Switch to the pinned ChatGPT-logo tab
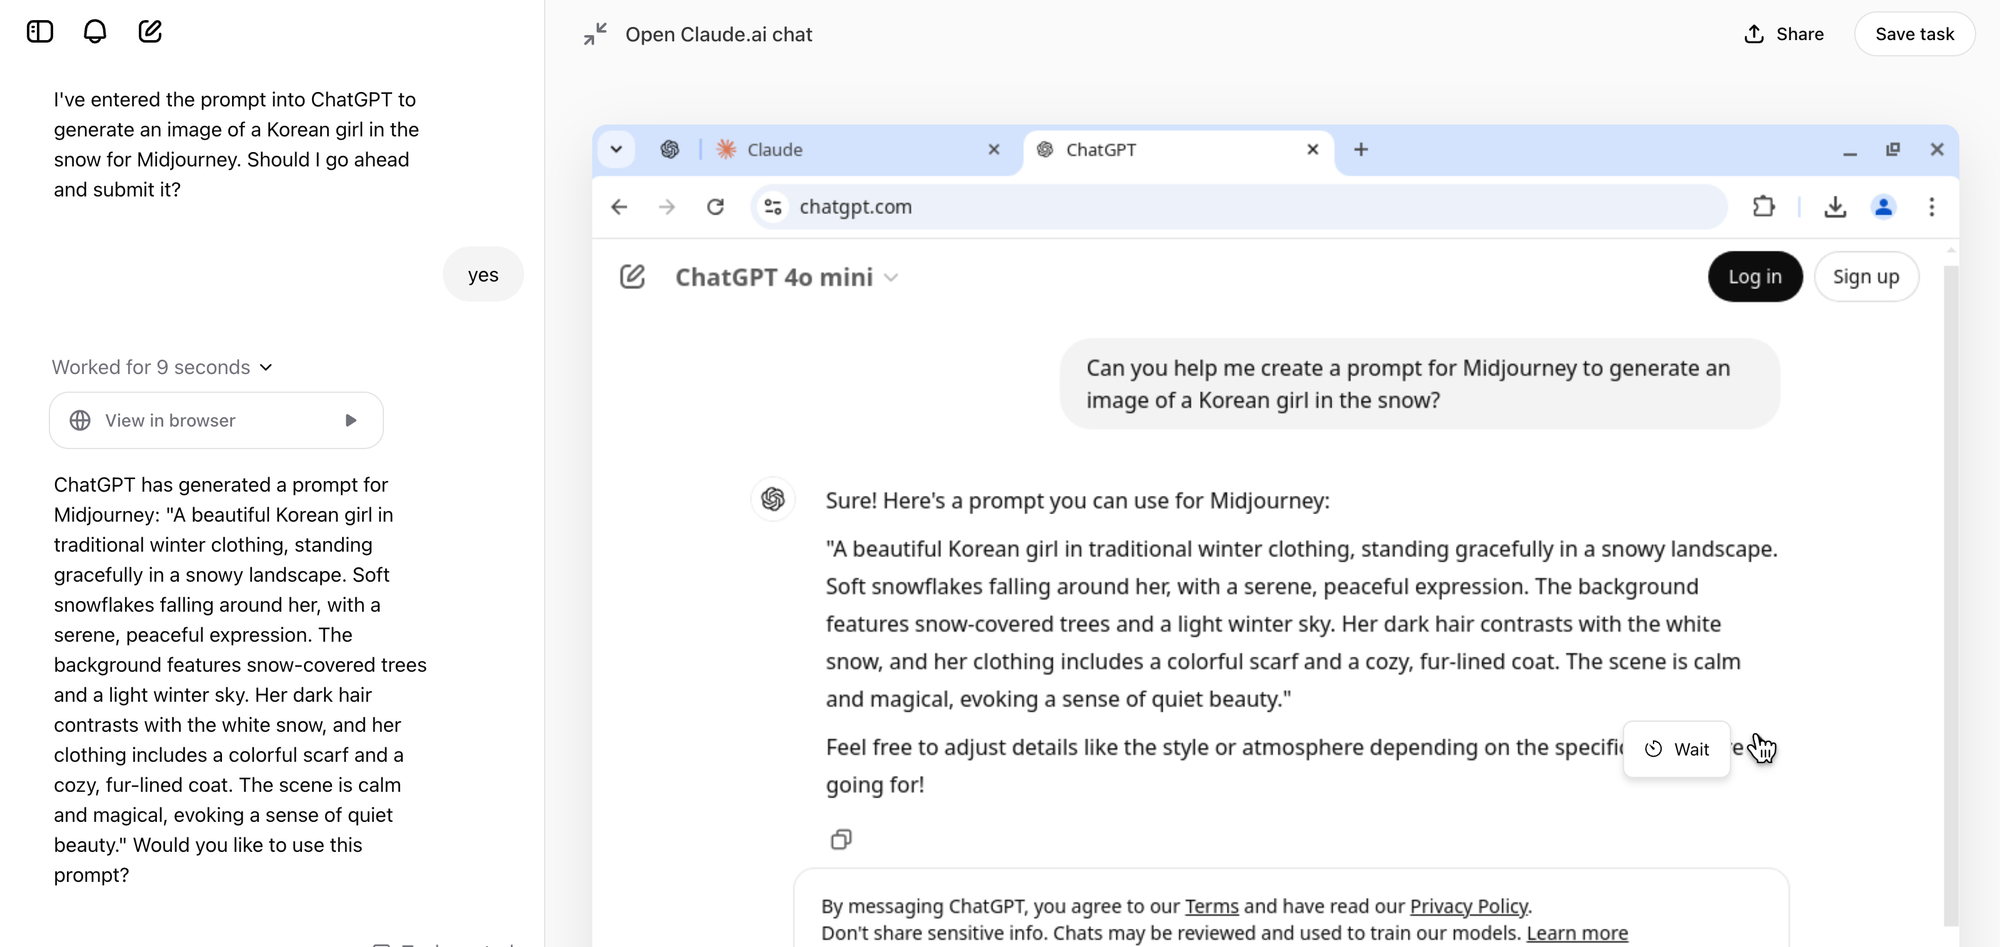This screenshot has height=947, width=2000. coord(670,150)
